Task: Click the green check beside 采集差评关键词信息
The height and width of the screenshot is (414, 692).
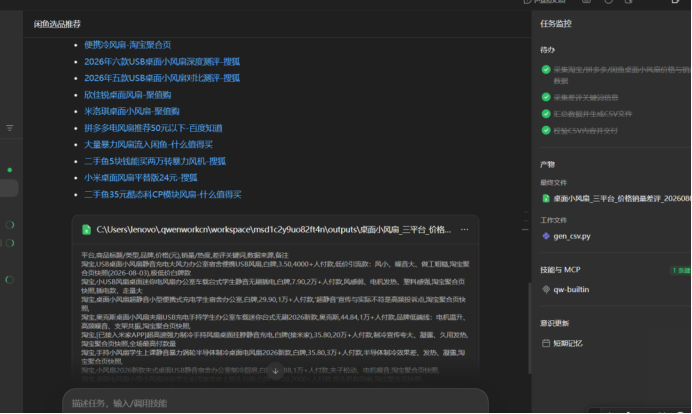Action: [546, 97]
